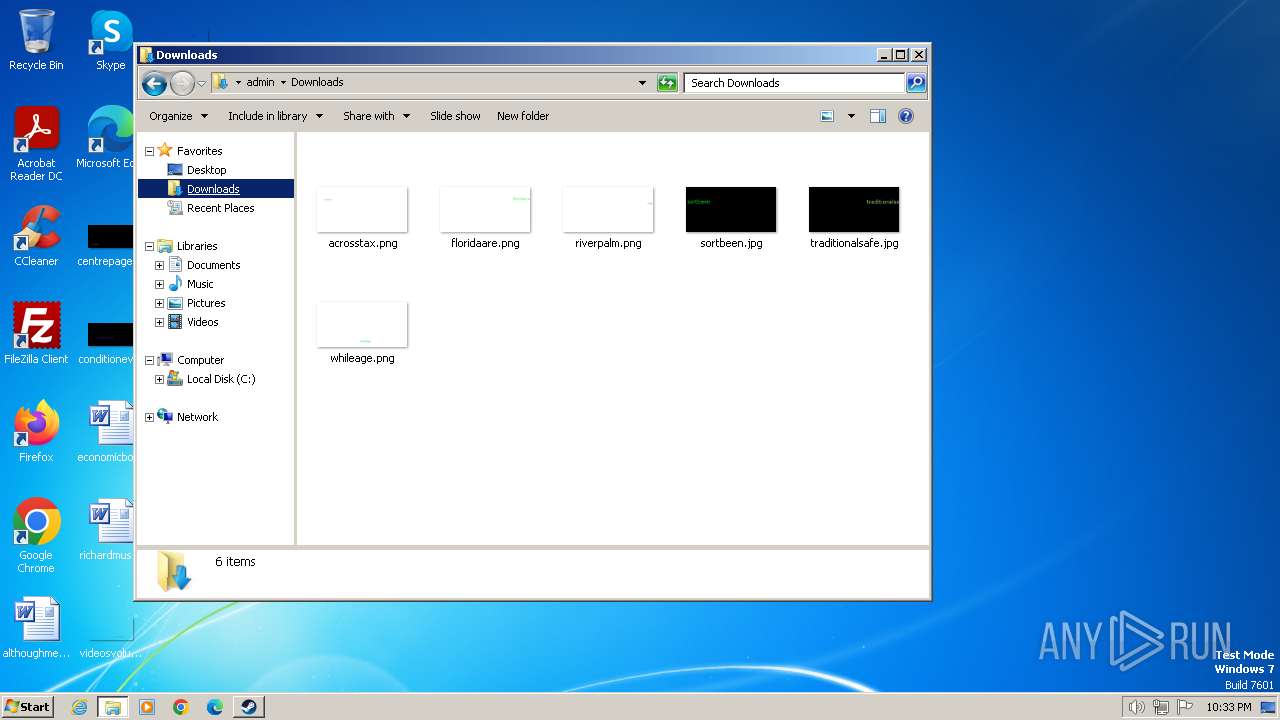The height and width of the screenshot is (720, 1280).
Task: Click the Slide show button
Action: pyautogui.click(x=455, y=116)
